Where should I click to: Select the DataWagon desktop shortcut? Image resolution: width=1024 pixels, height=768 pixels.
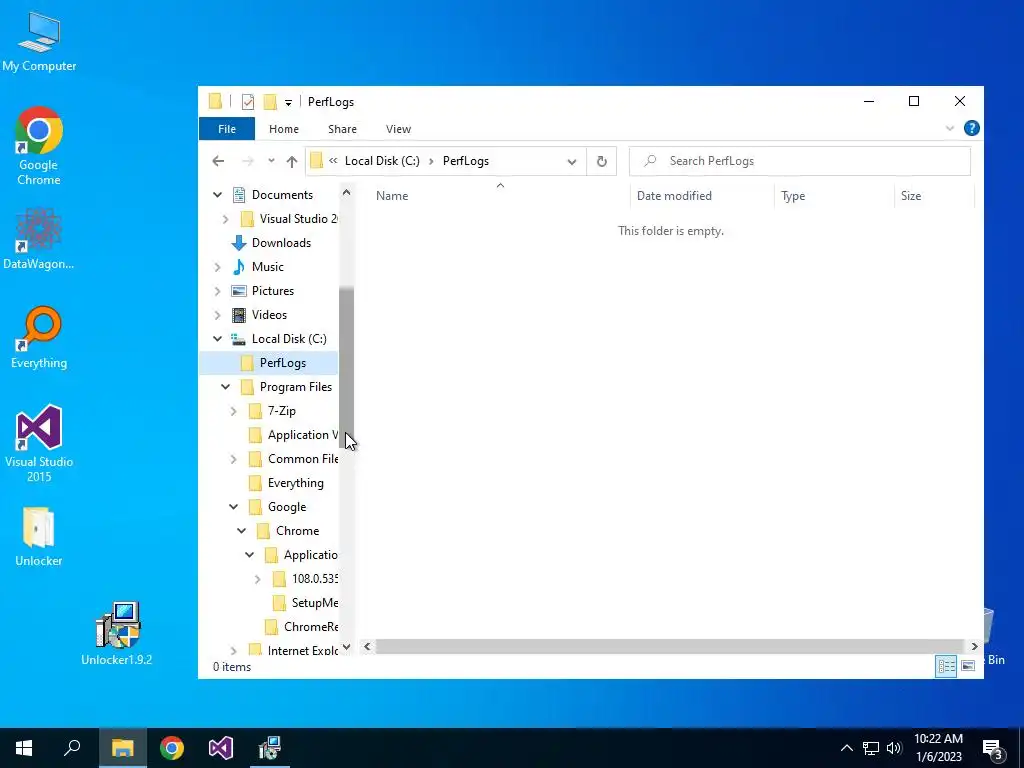coord(39,238)
